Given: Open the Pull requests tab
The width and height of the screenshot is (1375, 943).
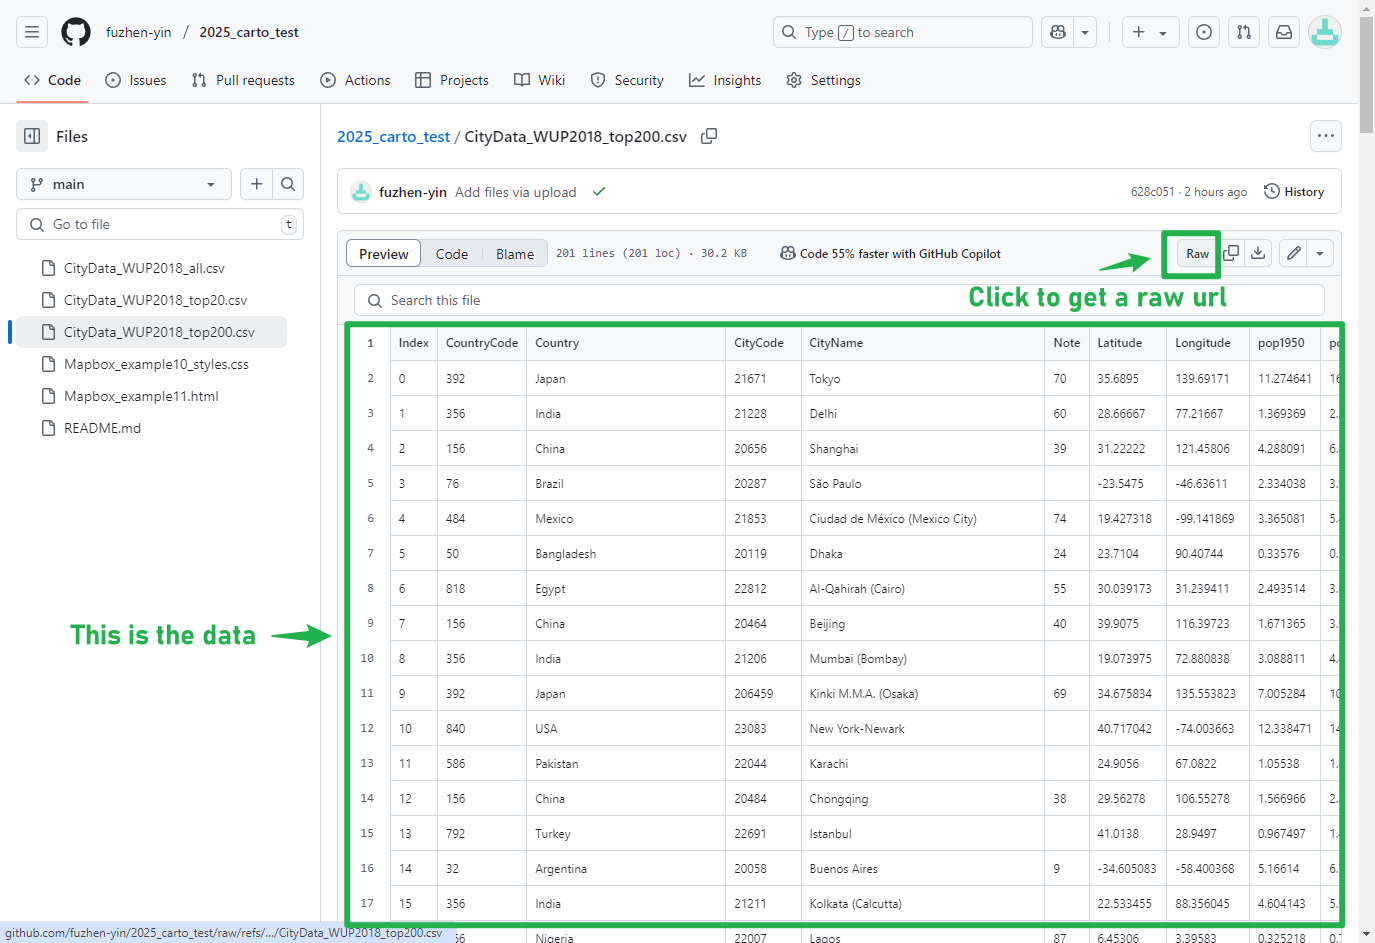Looking at the screenshot, I should coord(243,80).
